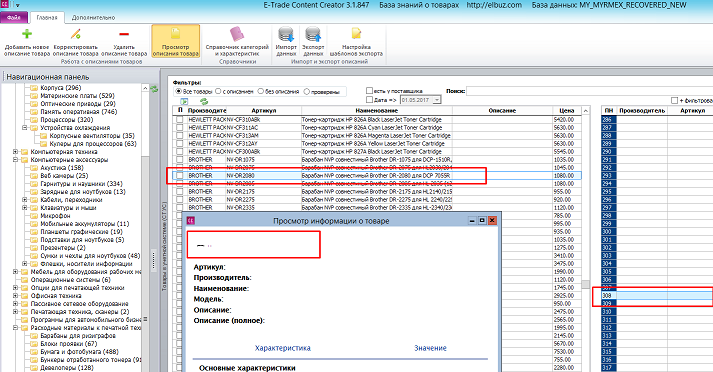
Task: Click scroll-up arrow of navigation tree scrollbar
Action: [x=145, y=88]
